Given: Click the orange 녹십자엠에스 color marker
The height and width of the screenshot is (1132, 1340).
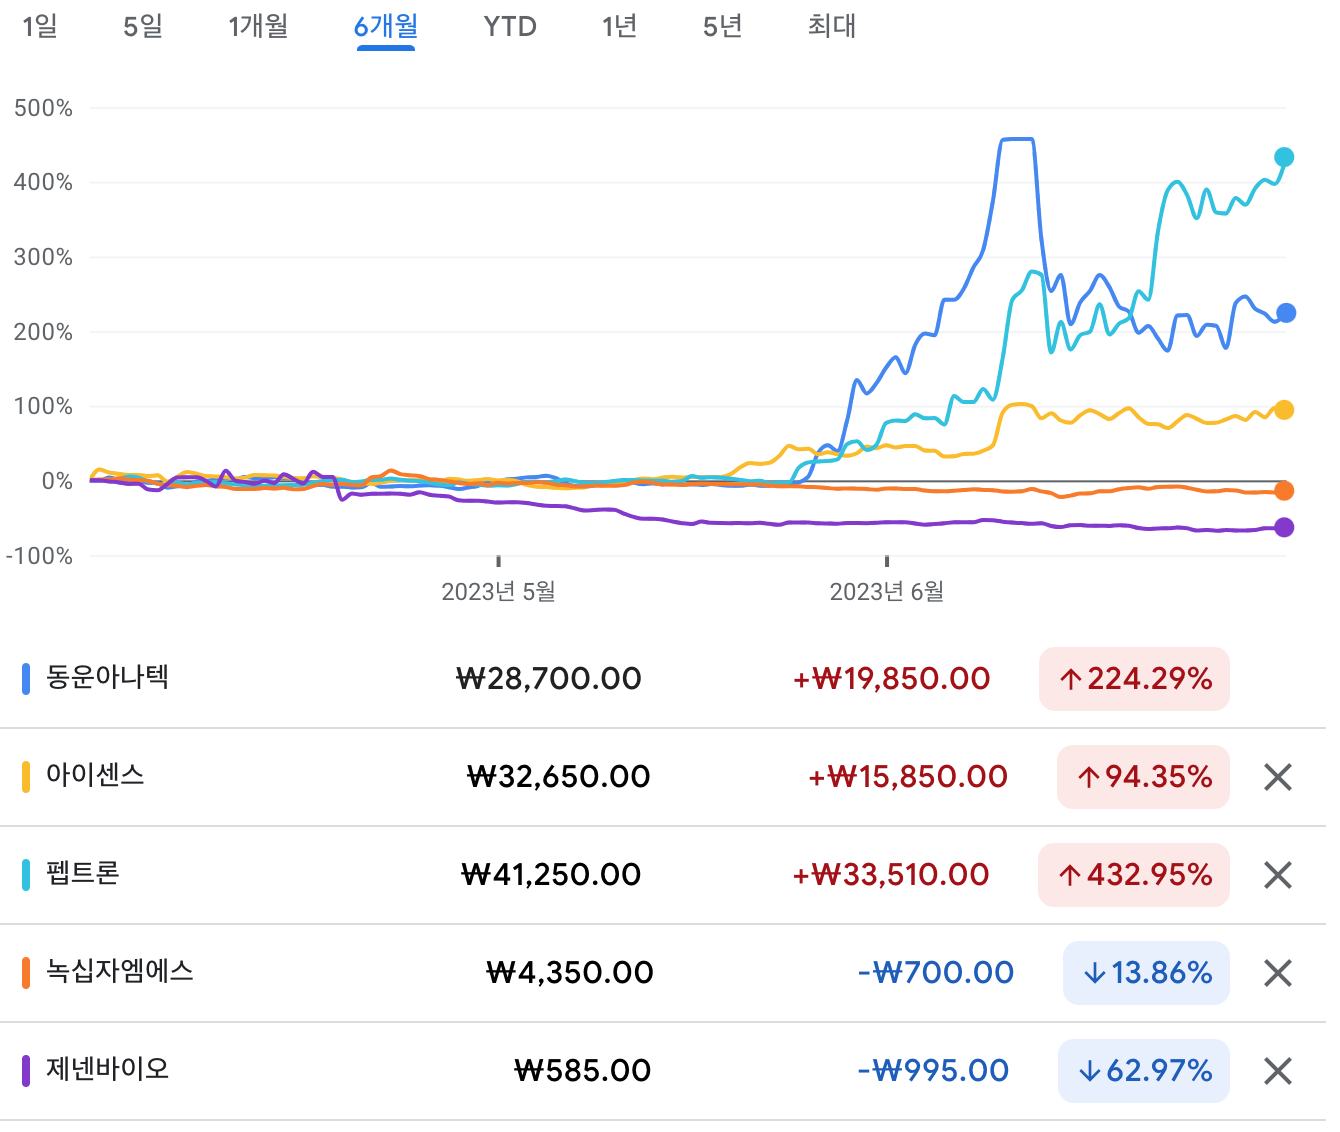Looking at the screenshot, I should coord(26,973).
